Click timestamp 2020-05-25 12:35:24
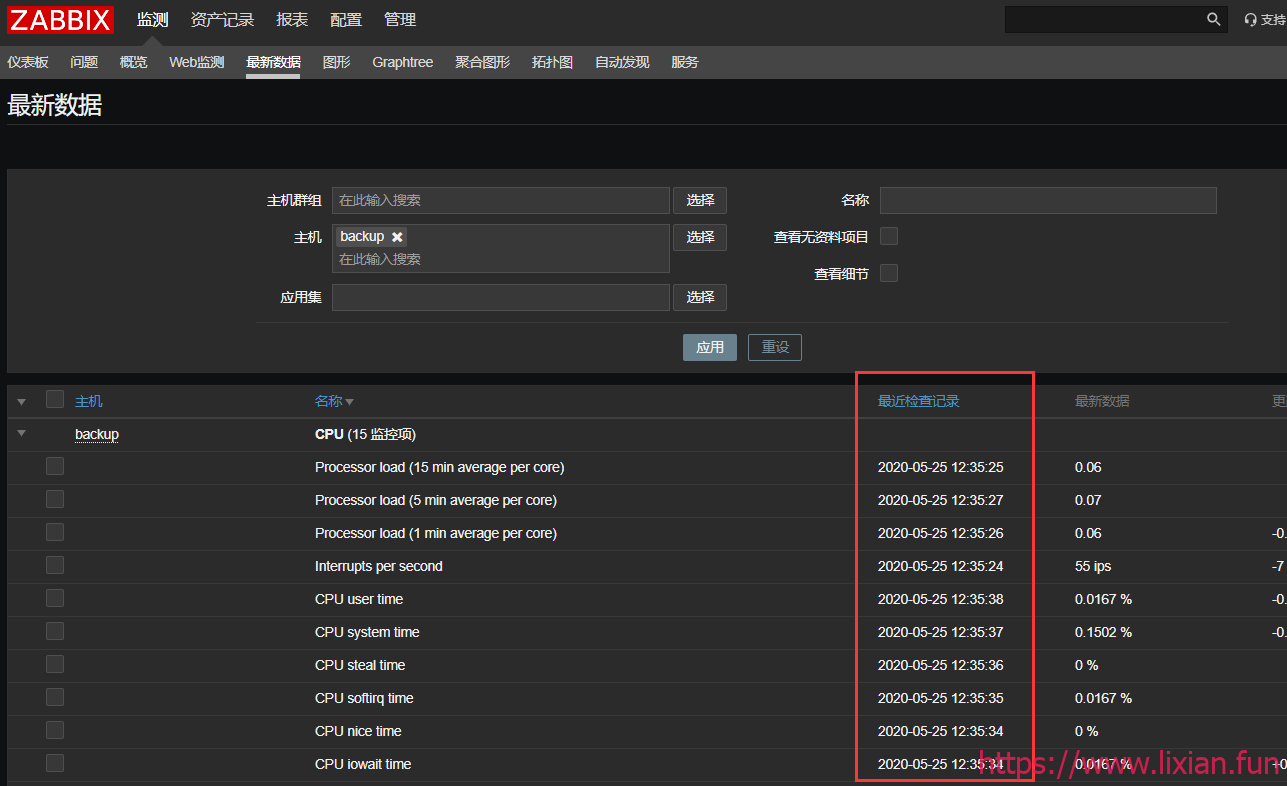The height and width of the screenshot is (786, 1287). click(941, 566)
